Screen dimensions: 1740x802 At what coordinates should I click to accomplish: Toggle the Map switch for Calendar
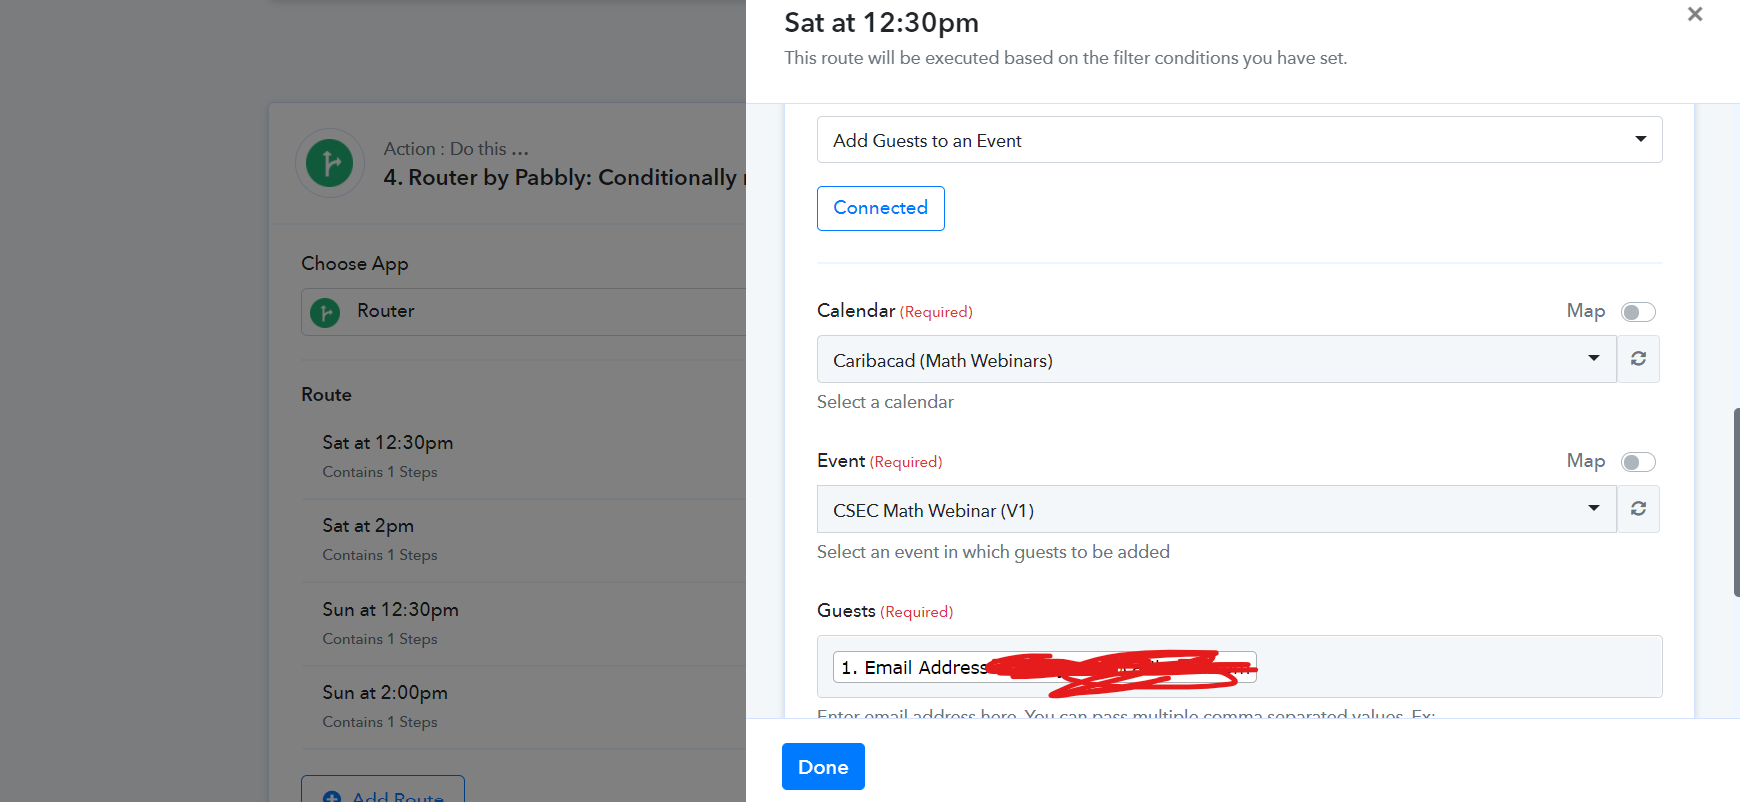click(1638, 312)
